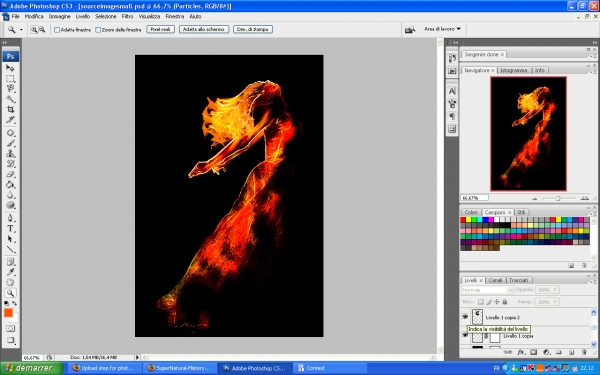Select the Crop tool
Viewport: 600px width, 375px height.
(x=10, y=109)
